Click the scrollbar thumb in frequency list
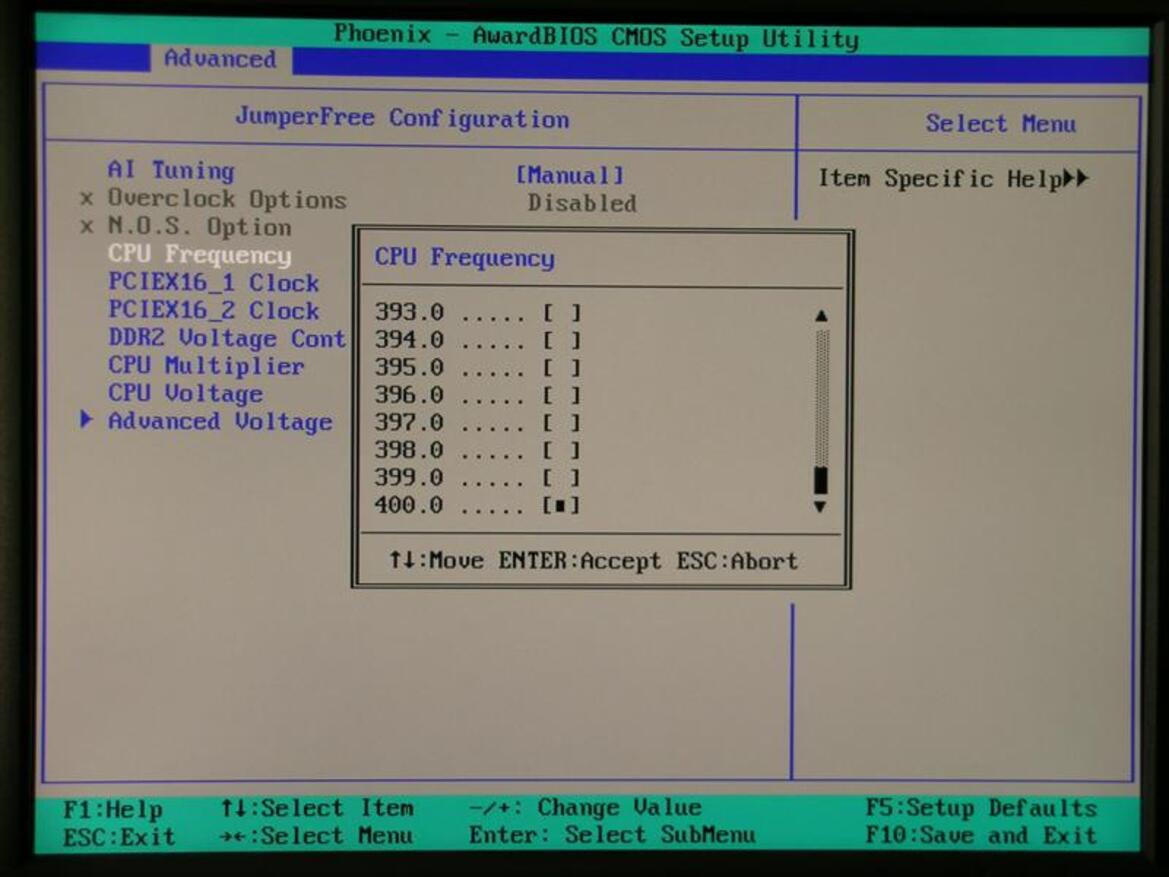This screenshot has width=1169, height=877. 821,480
